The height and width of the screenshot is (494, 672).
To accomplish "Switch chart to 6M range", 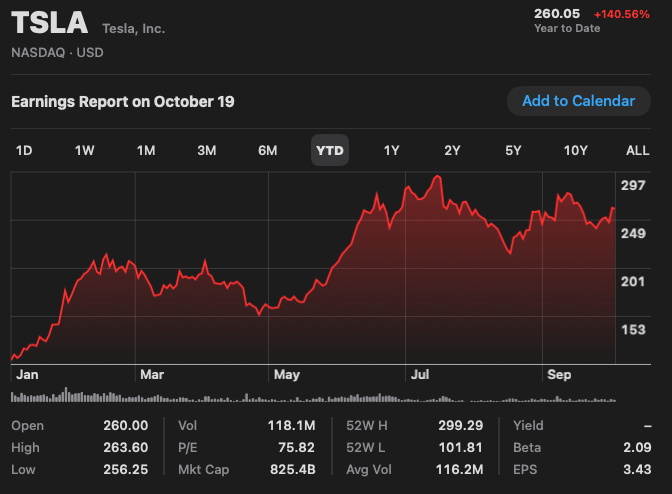I will click(x=267, y=150).
